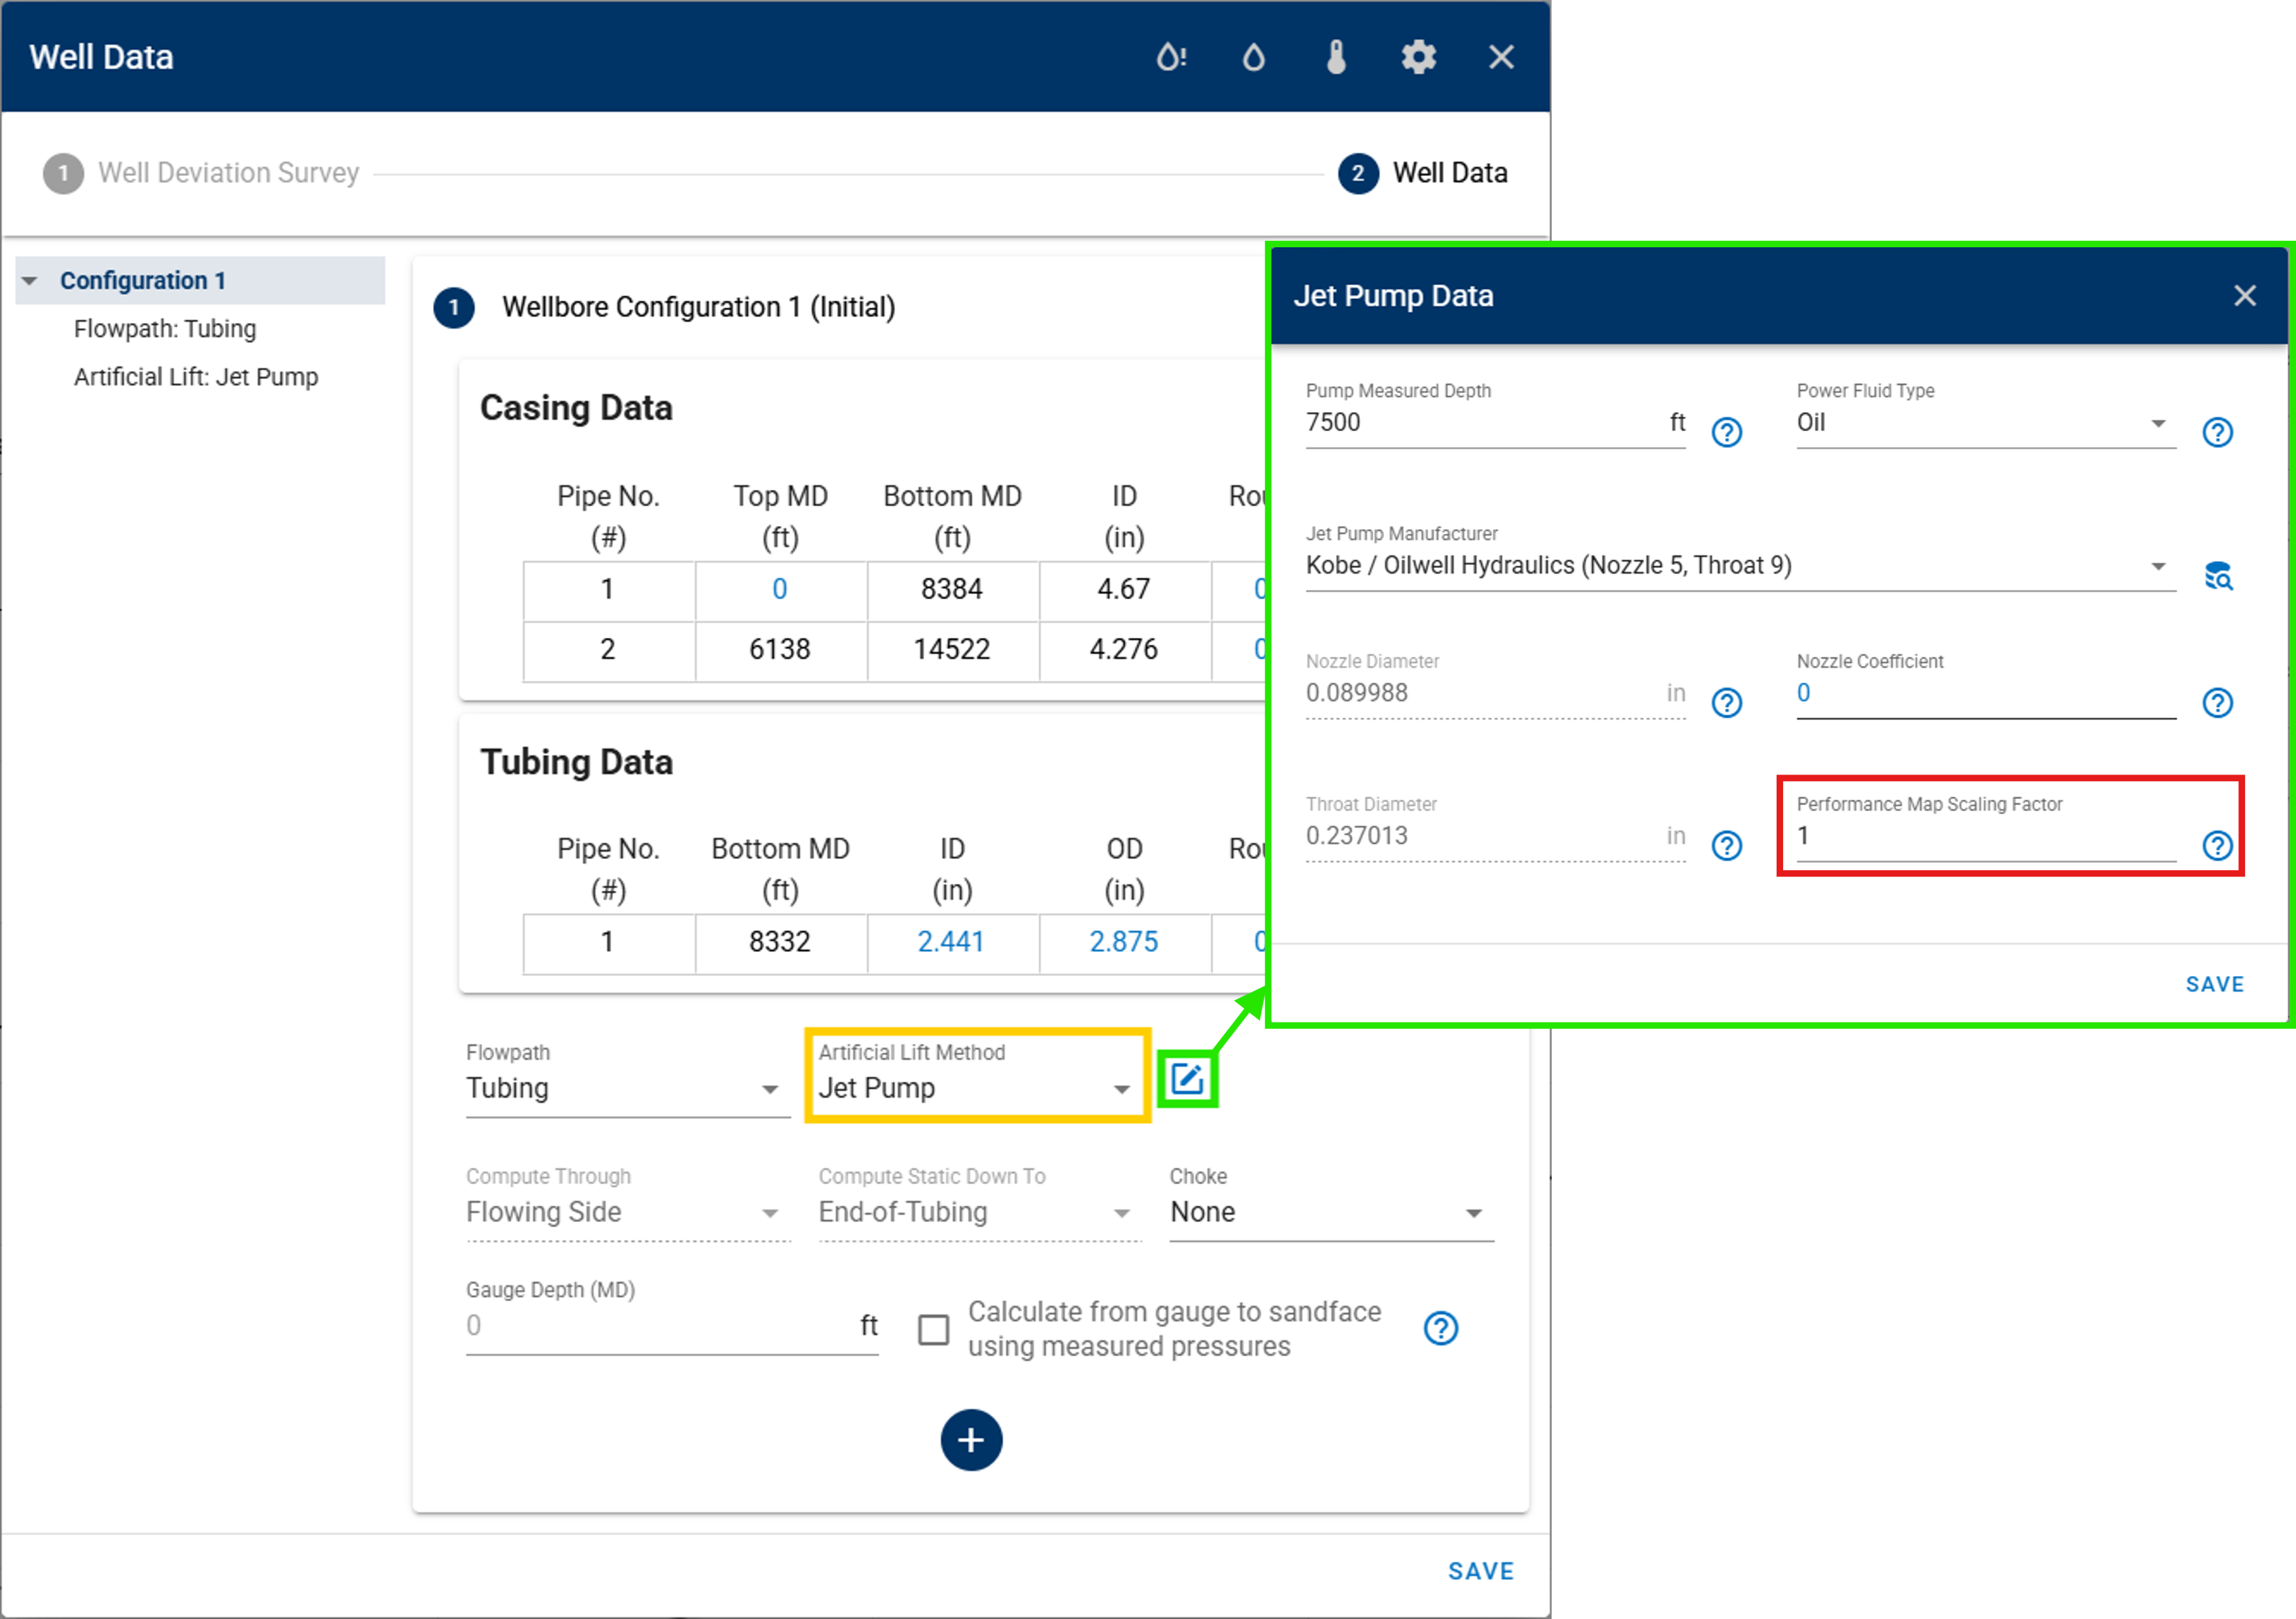
Task: Show help for Performance Map Scaling Factor
Action: pos(2217,846)
